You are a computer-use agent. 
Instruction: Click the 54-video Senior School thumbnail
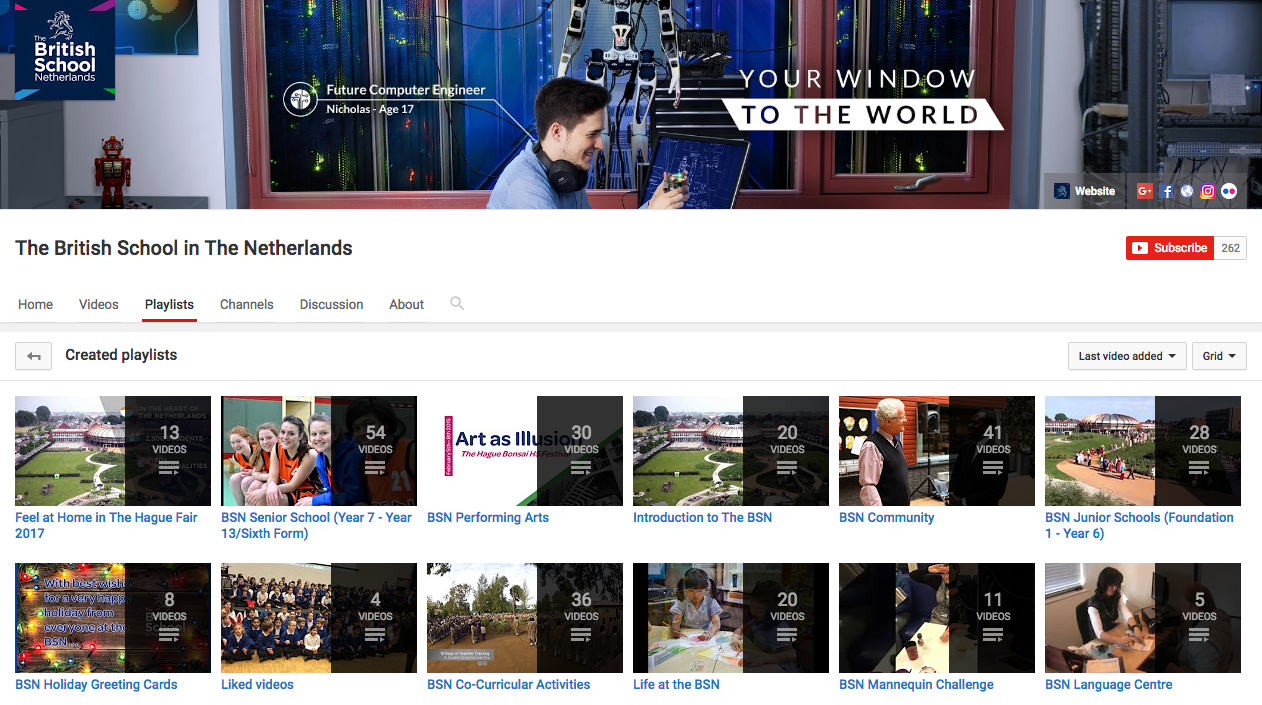(x=319, y=451)
